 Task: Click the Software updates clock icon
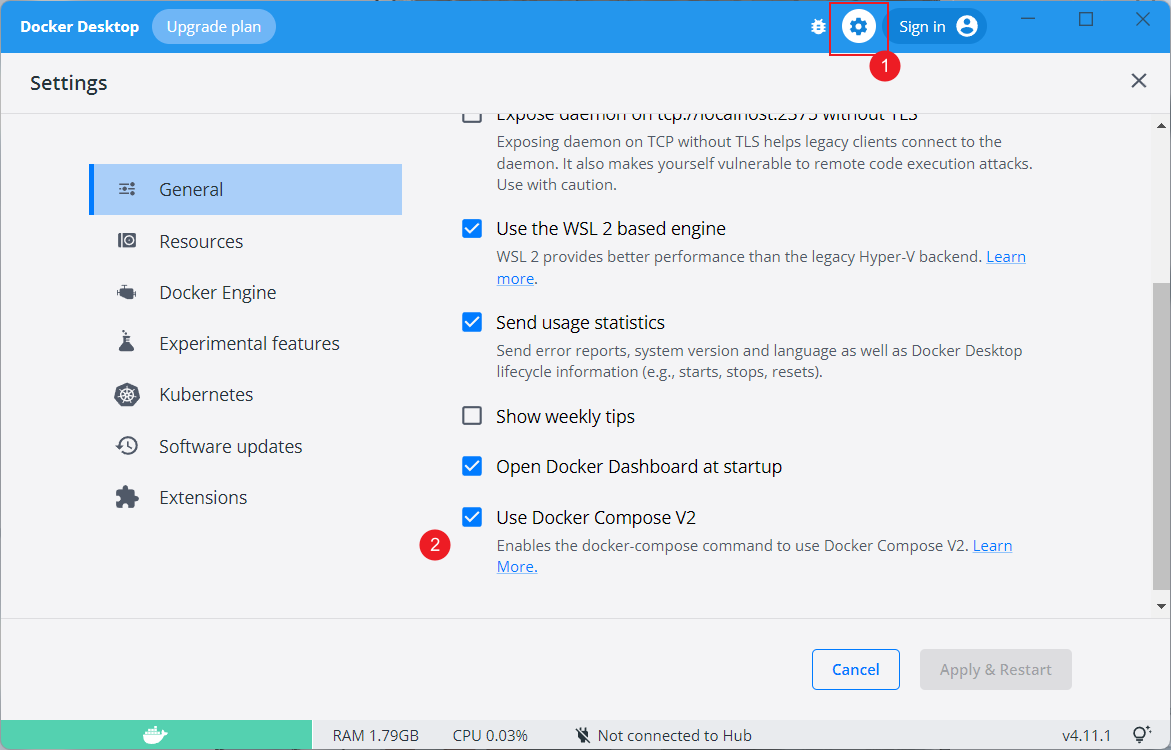pos(127,446)
